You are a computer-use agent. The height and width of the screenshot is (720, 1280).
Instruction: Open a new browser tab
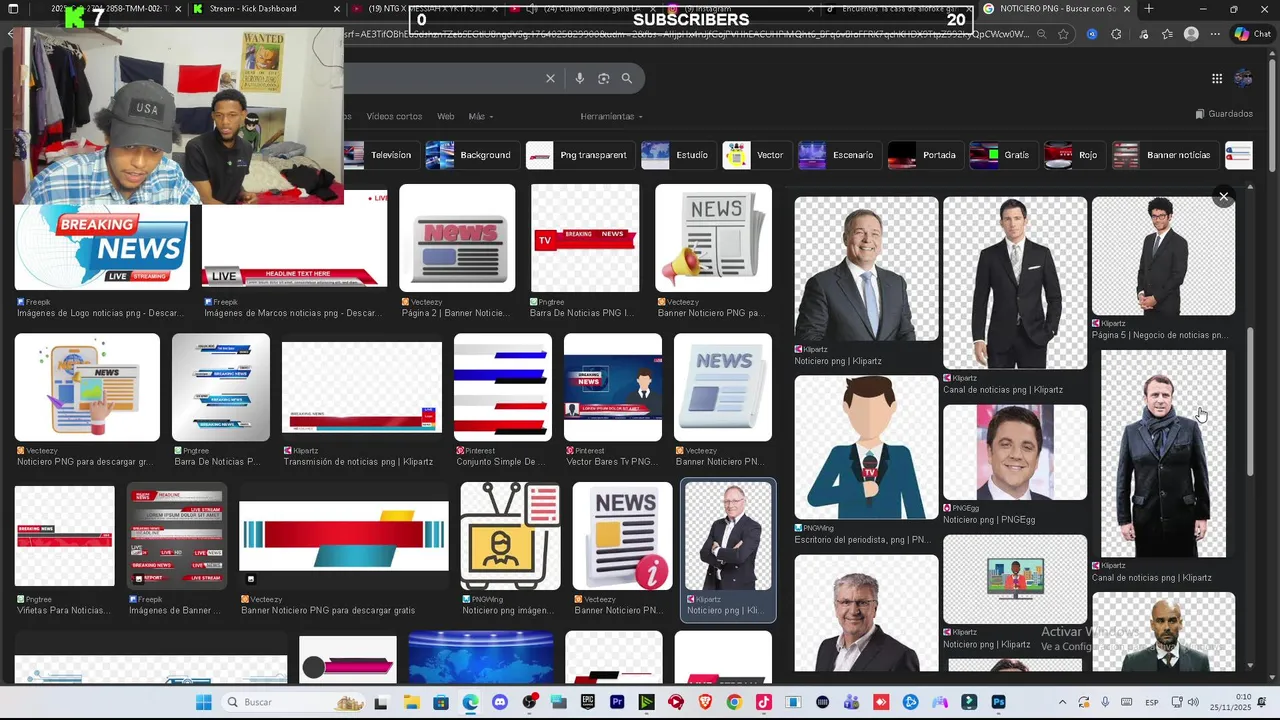click(x=1148, y=9)
